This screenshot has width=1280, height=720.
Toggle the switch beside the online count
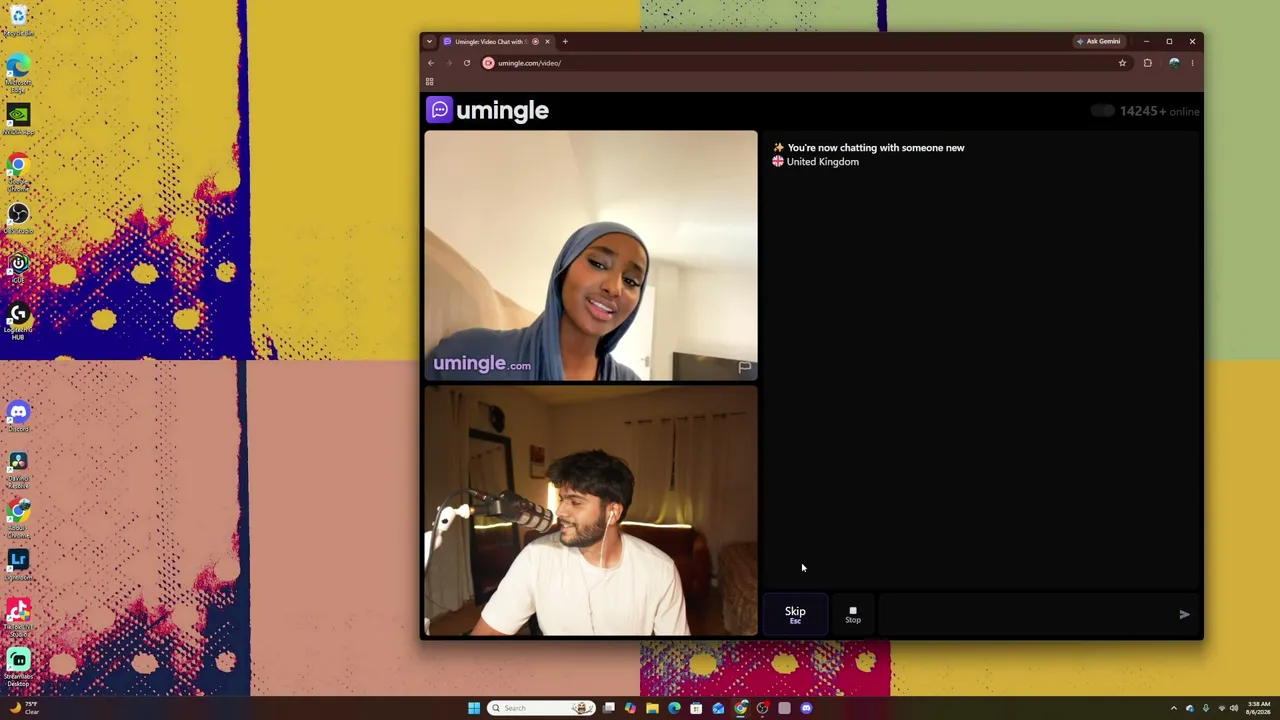tap(1102, 111)
